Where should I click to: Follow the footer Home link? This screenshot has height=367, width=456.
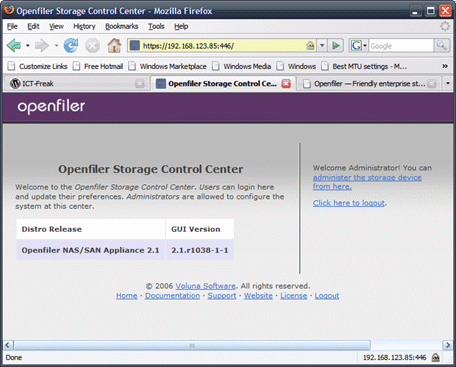click(127, 296)
